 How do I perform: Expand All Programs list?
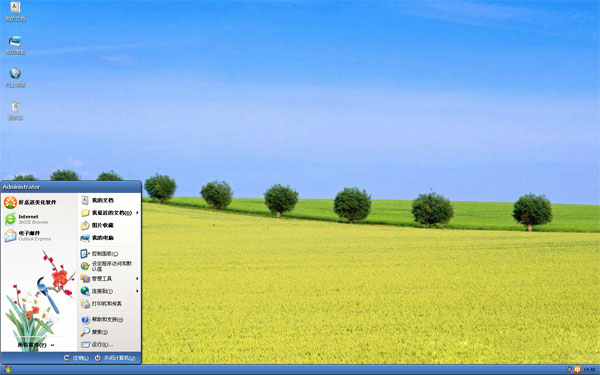(x=36, y=345)
